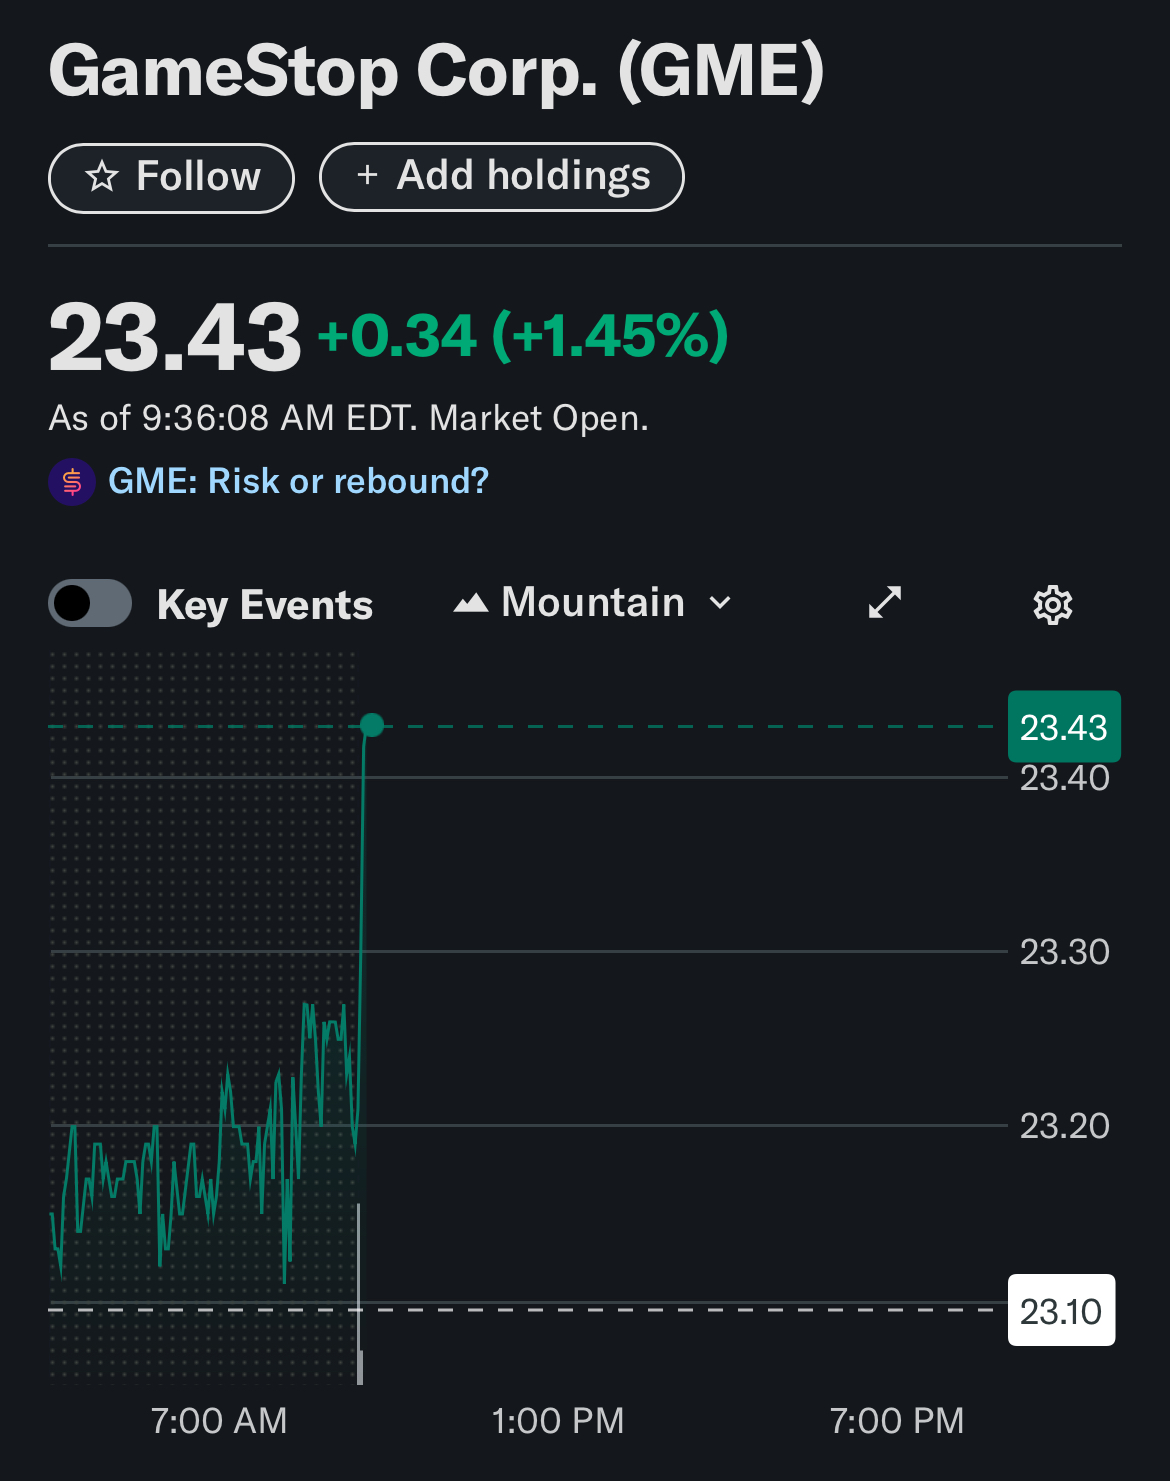Click the 23.10 previous close label

pyautogui.click(x=1061, y=1310)
